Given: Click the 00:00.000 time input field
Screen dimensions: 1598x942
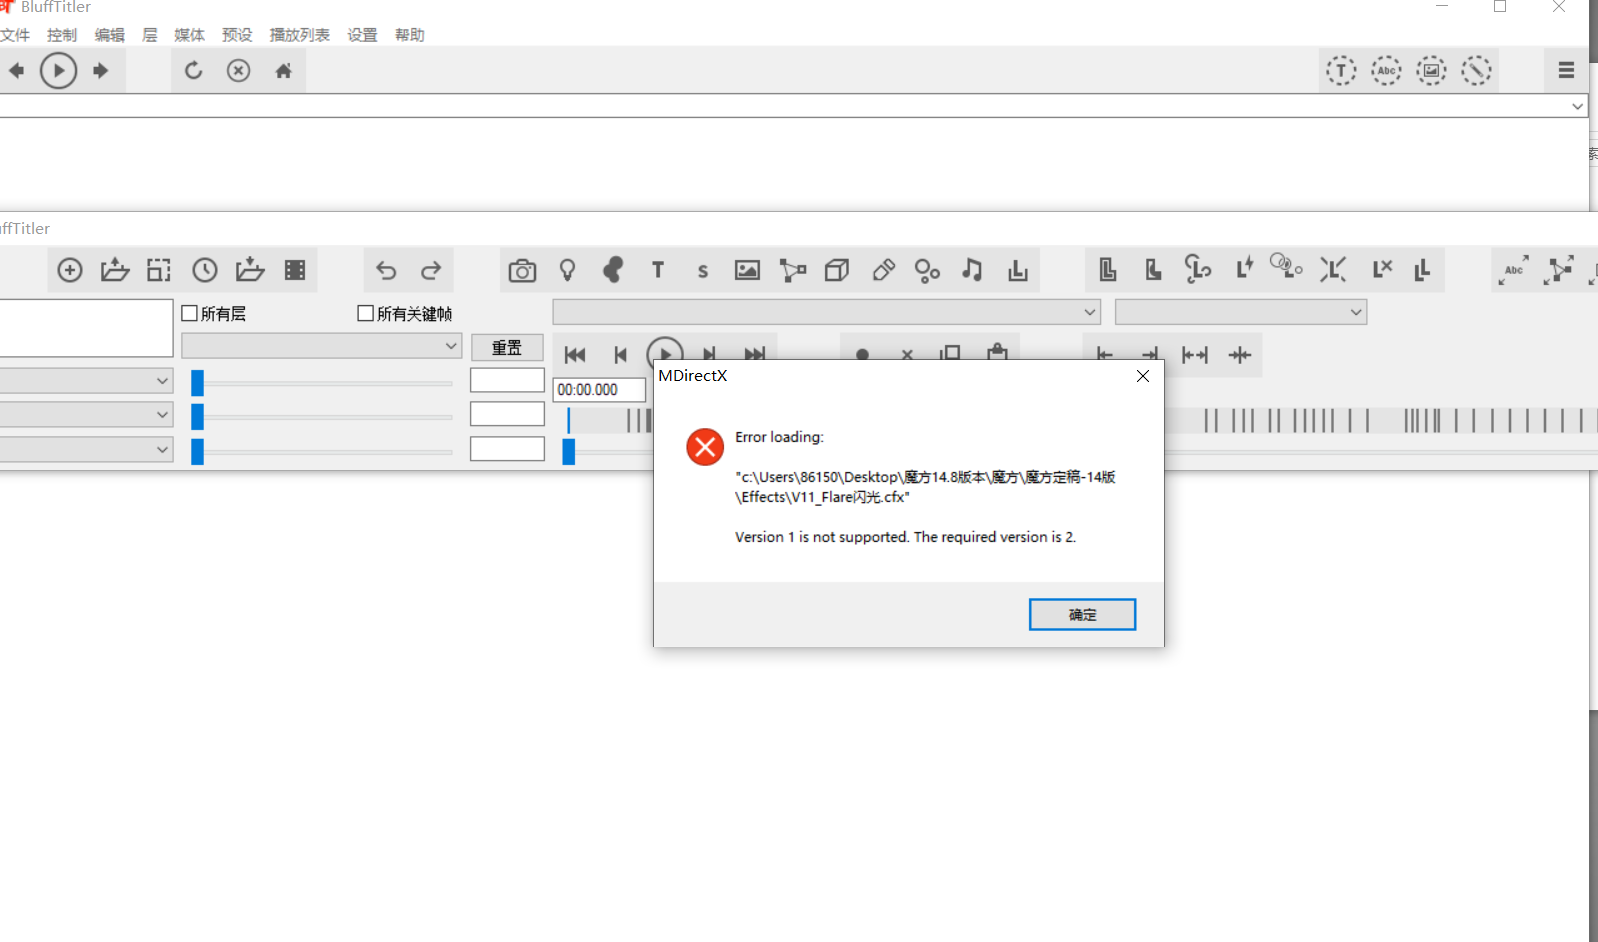Looking at the screenshot, I should coord(598,390).
